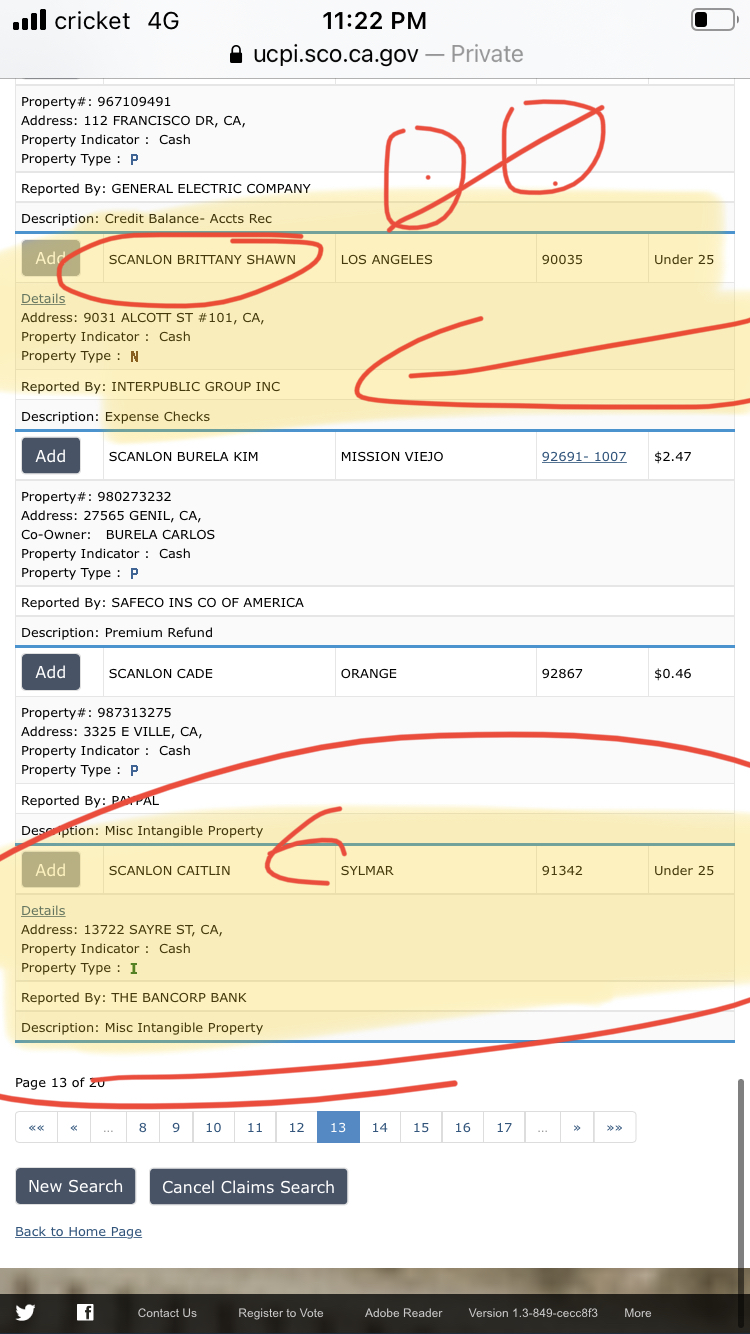Open Register to Vote footer link

[281, 1313]
